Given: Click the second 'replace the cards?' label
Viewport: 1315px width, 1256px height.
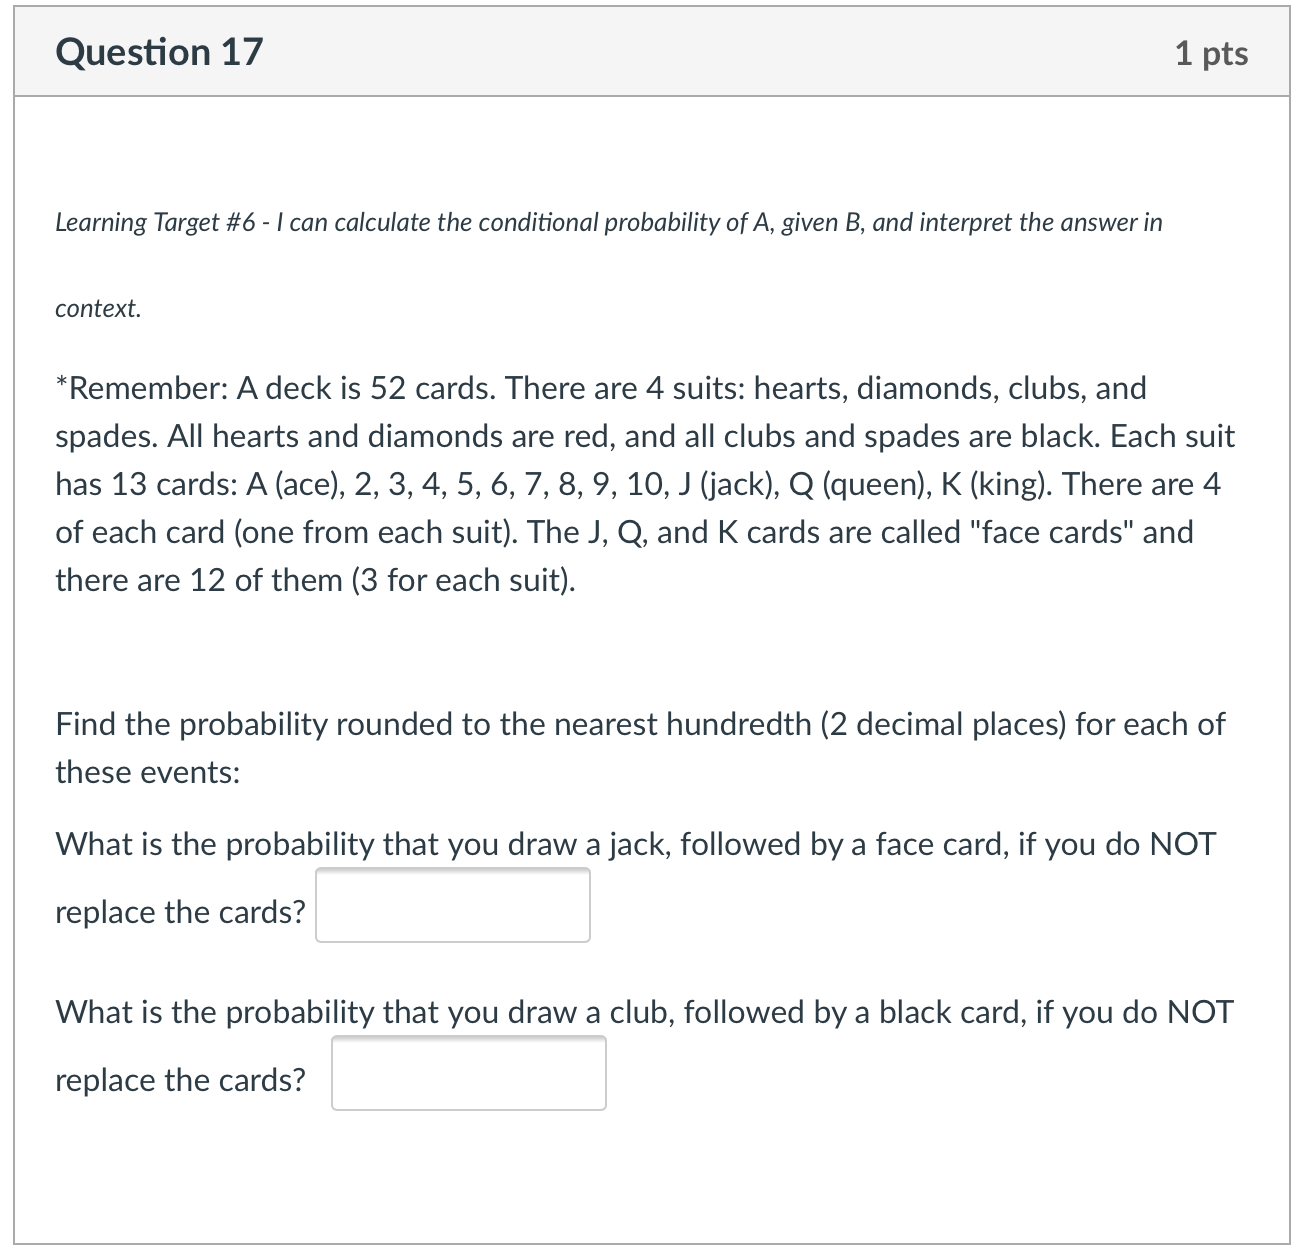Looking at the screenshot, I should (179, 1079).
